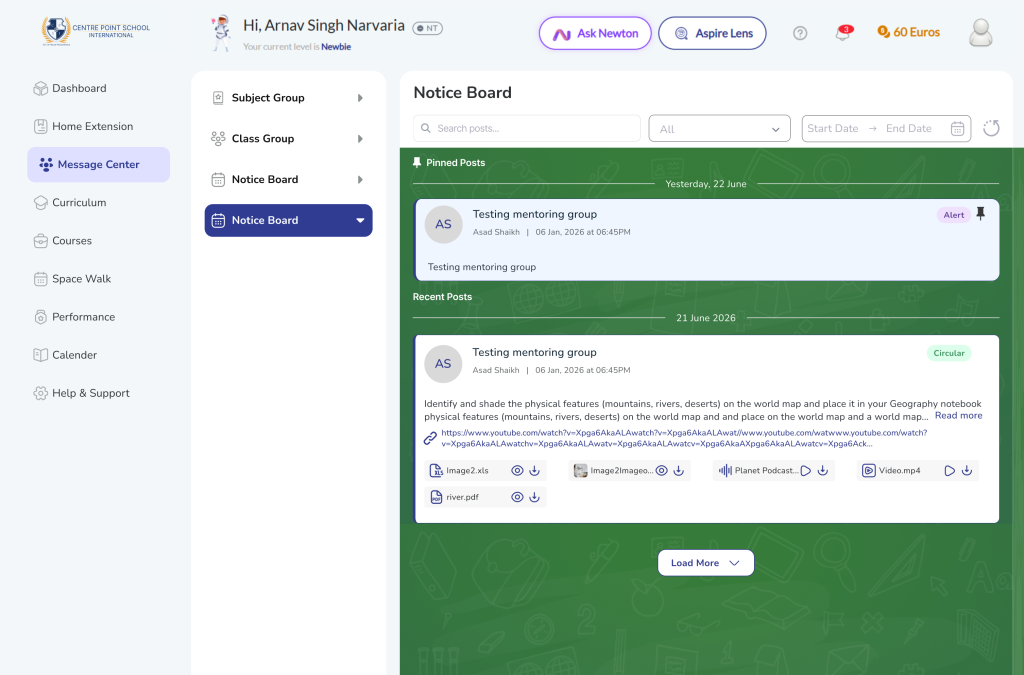
Task: Open Curriculum in the sidebar
Action: [79, 203]
